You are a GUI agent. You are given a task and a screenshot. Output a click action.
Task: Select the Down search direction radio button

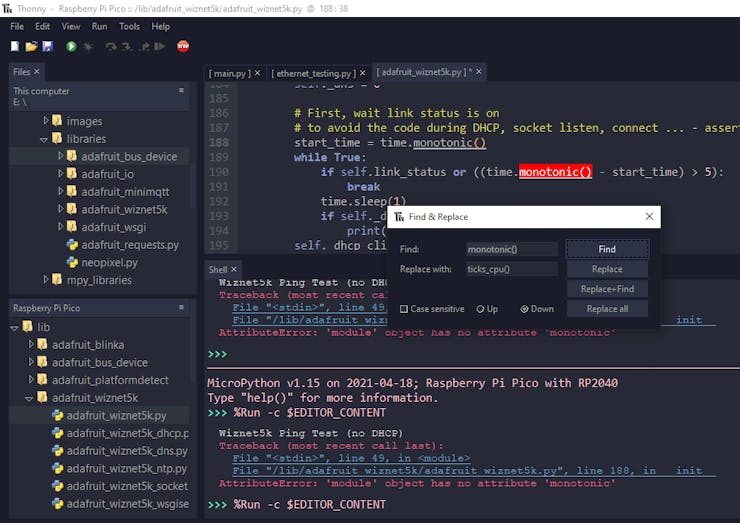[x=525, y=309]
